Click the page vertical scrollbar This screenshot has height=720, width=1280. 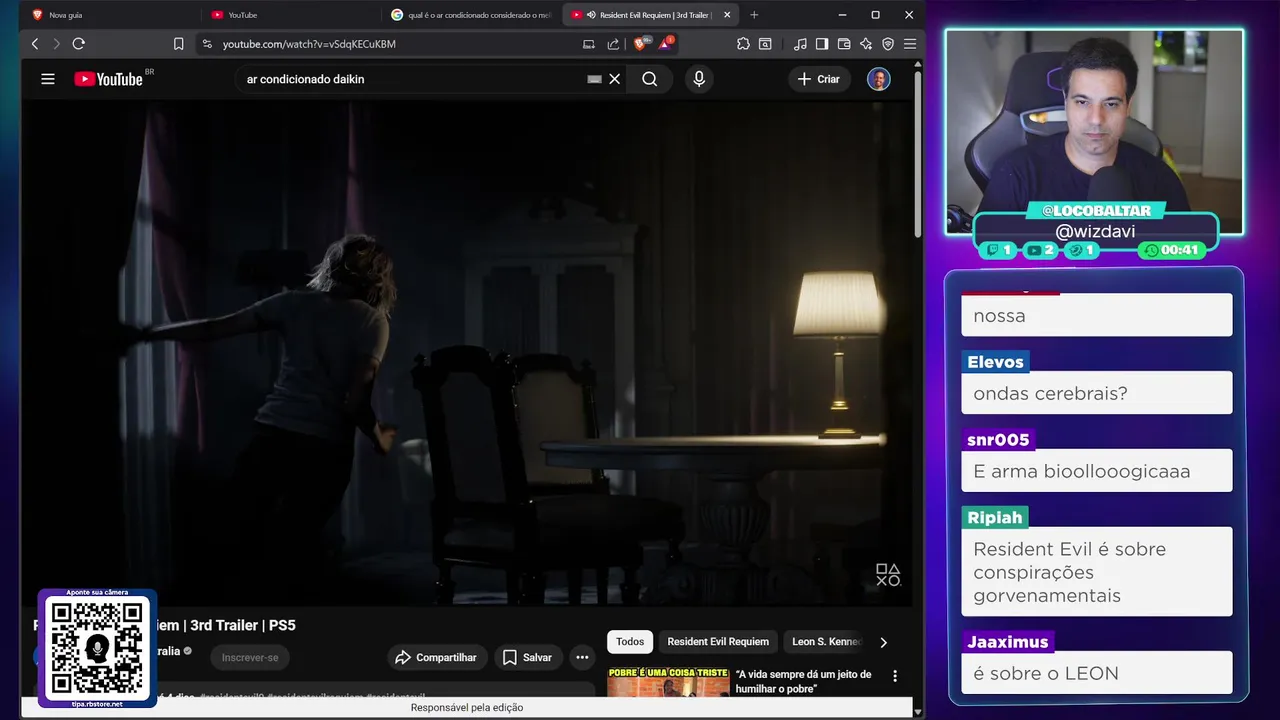click(918, 155)
